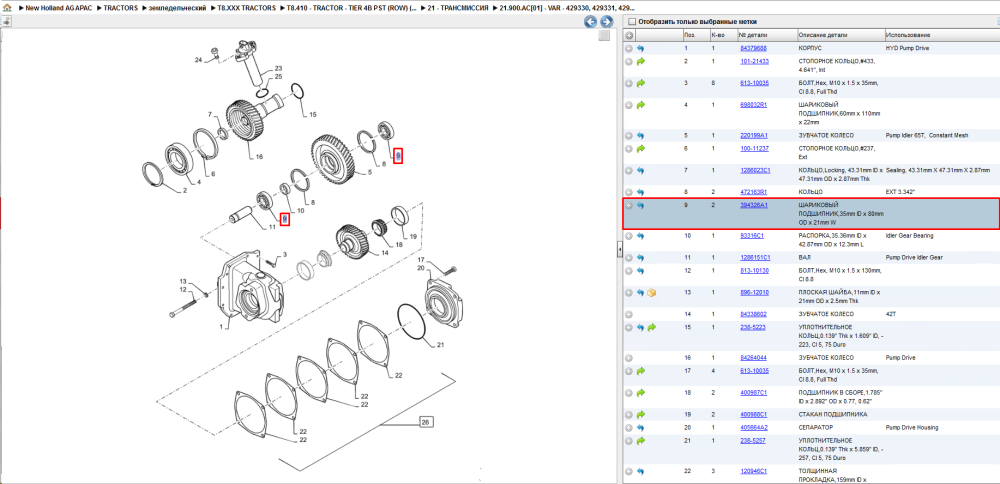Open '21 - ТРАНСМИССИЯ' breadcrumb
Viewport: 1000px width, 484px height.
460,7
